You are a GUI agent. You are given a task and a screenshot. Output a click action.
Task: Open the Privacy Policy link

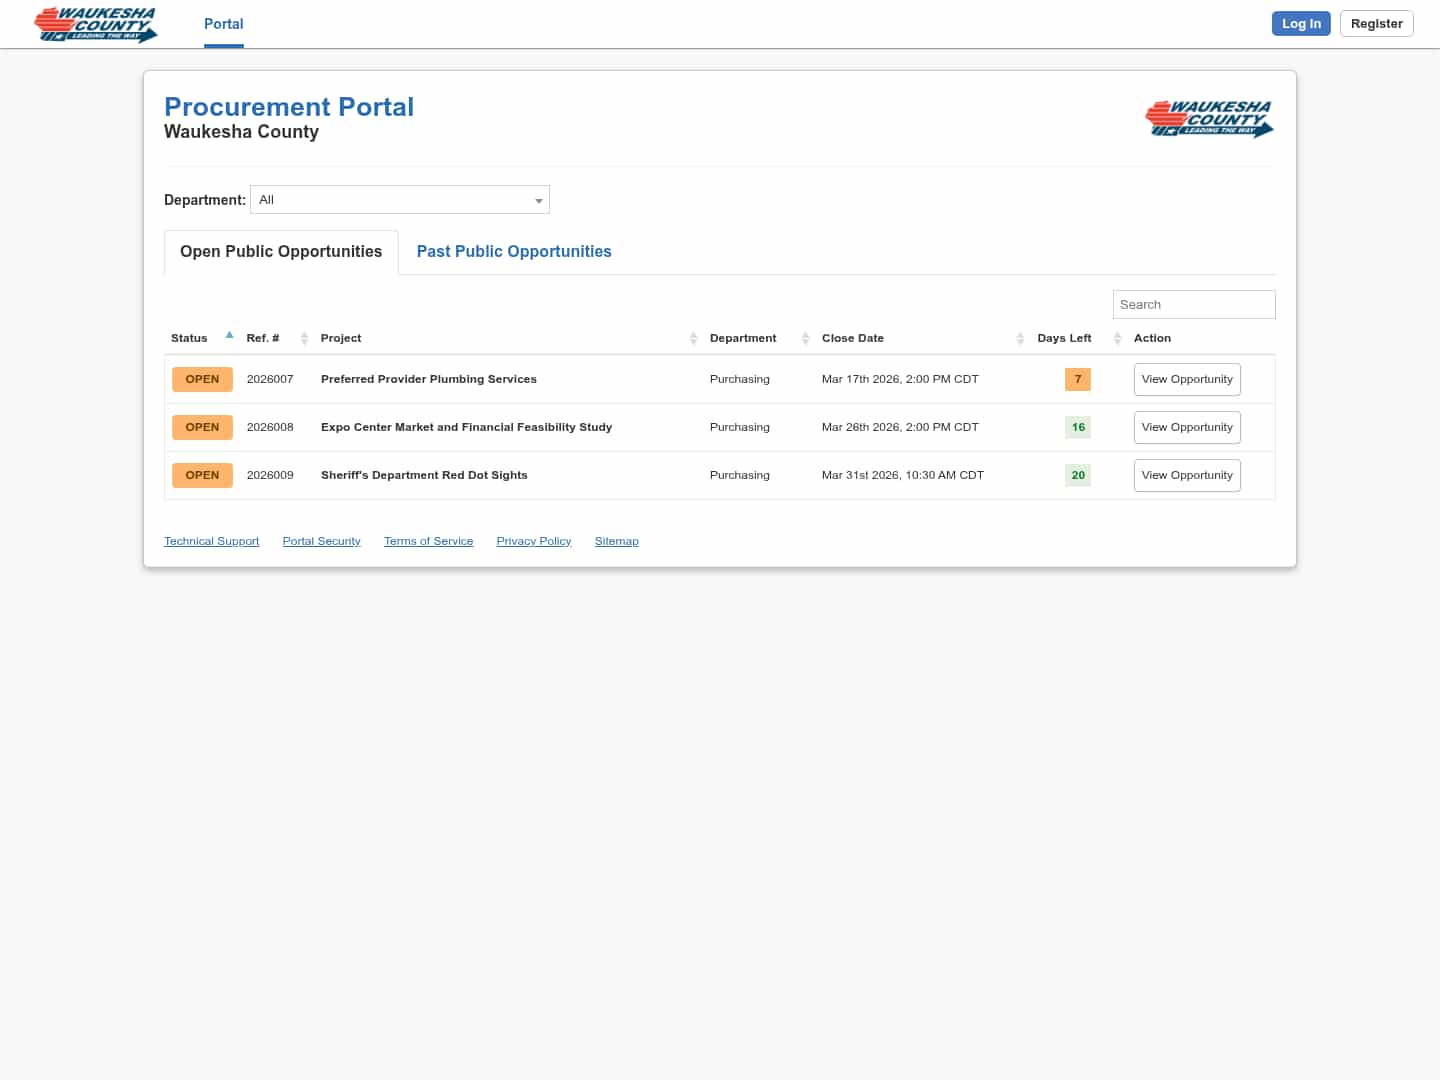point(533,541)
